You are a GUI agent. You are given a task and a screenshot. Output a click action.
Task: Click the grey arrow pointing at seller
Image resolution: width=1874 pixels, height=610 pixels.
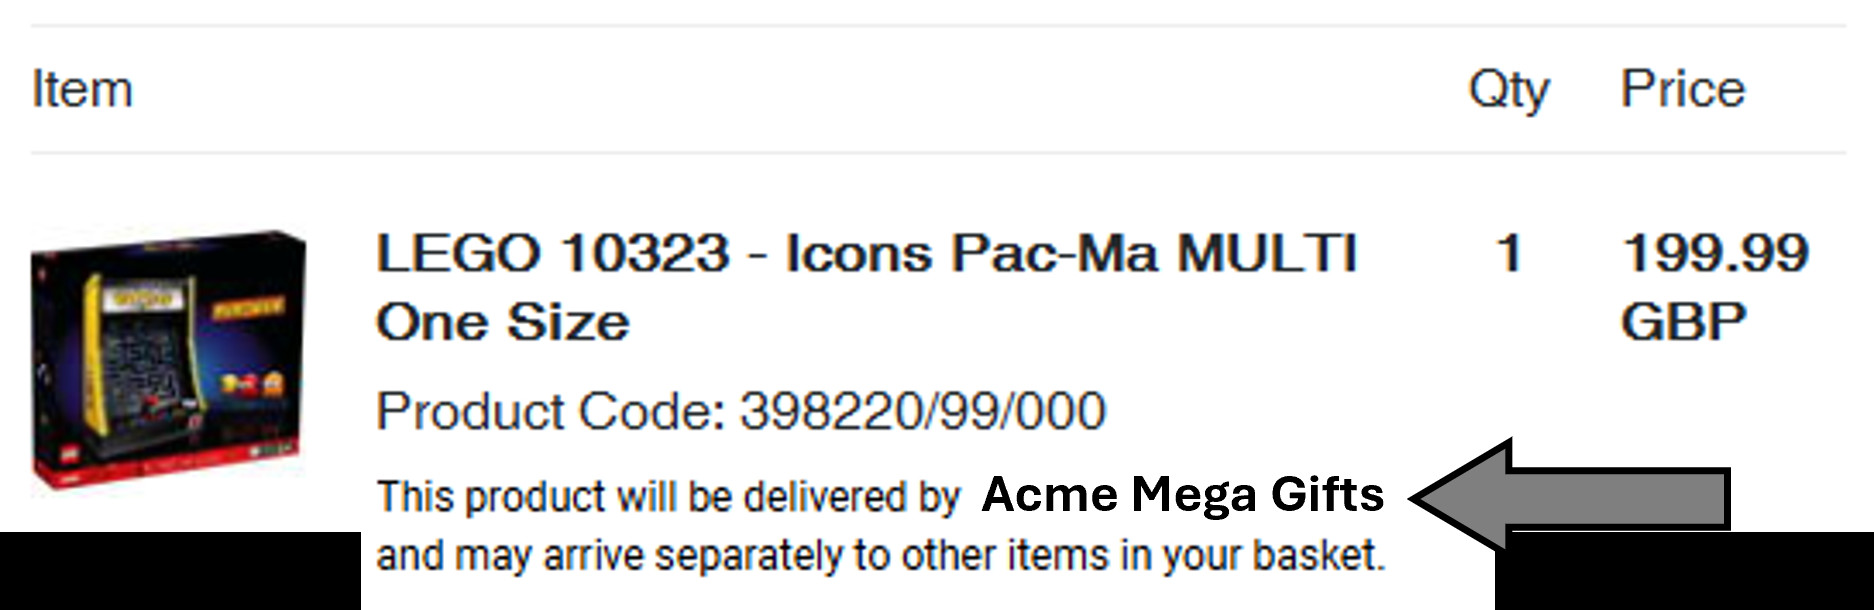tap(1570, 495)
